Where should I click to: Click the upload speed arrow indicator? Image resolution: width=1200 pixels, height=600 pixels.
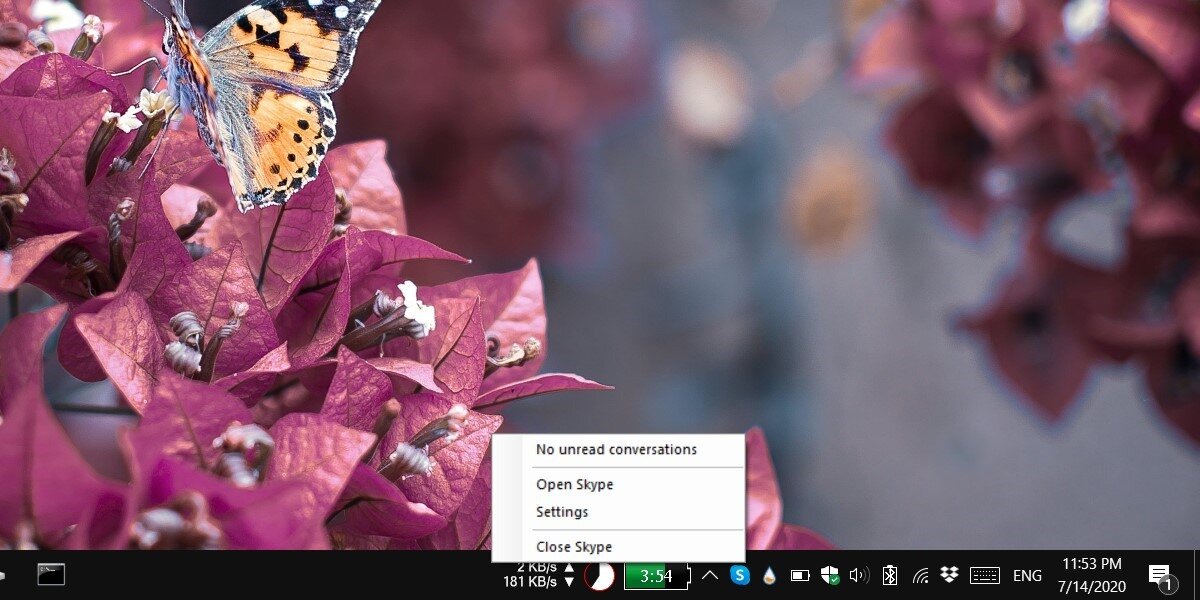(x=567, y=566)
